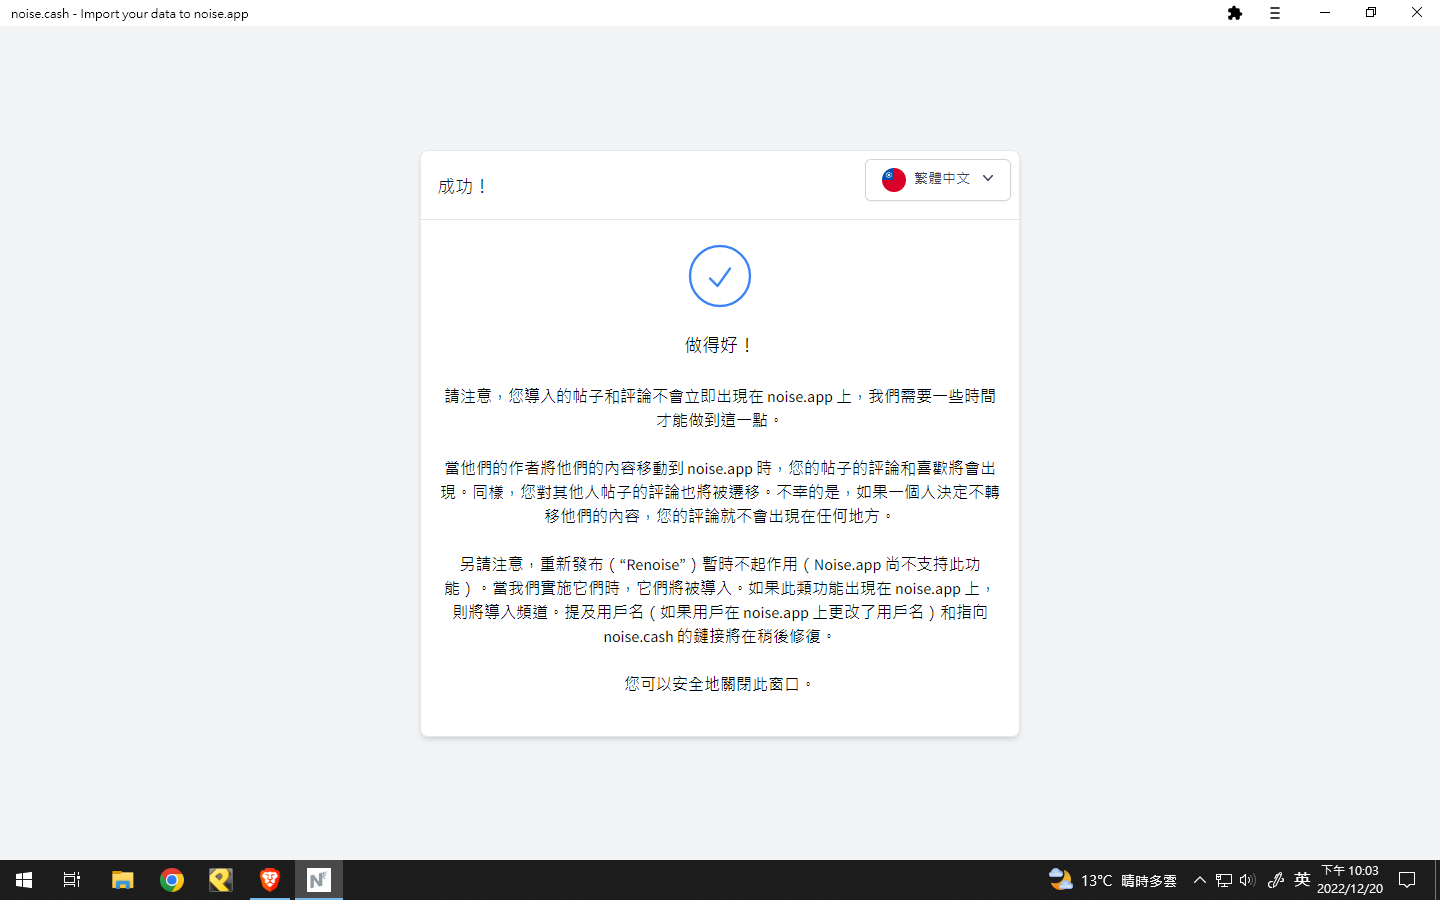This screenshot has width=1440, height=900.
Task: Close the noise.cash import window
Action: 1417,13
